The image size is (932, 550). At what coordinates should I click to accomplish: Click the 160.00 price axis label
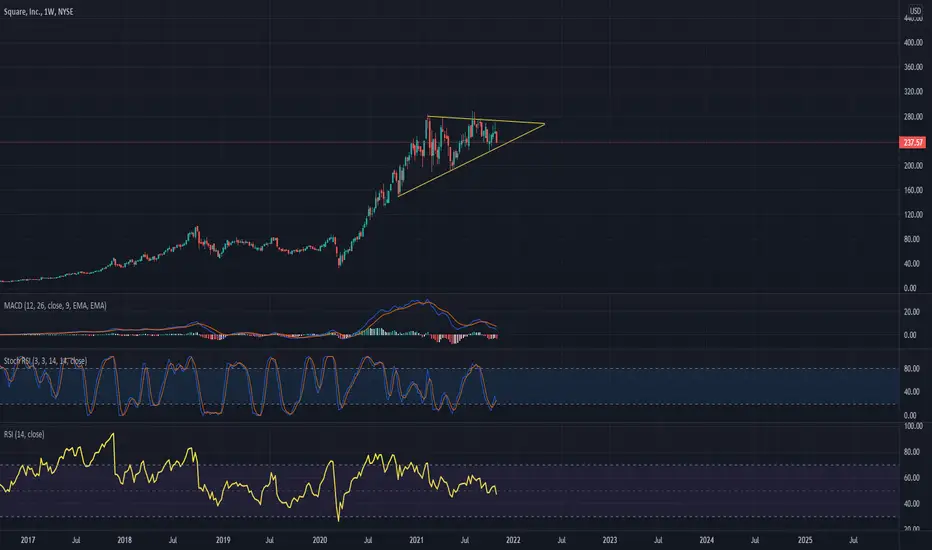click(x=913, y=190)
